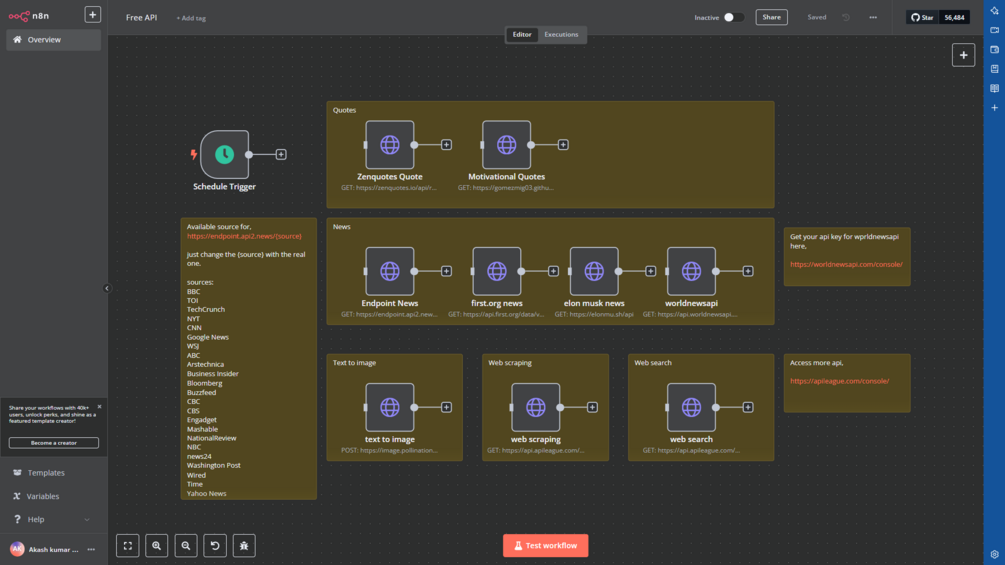Select the News sticky note title

click(x=342, y=227)
